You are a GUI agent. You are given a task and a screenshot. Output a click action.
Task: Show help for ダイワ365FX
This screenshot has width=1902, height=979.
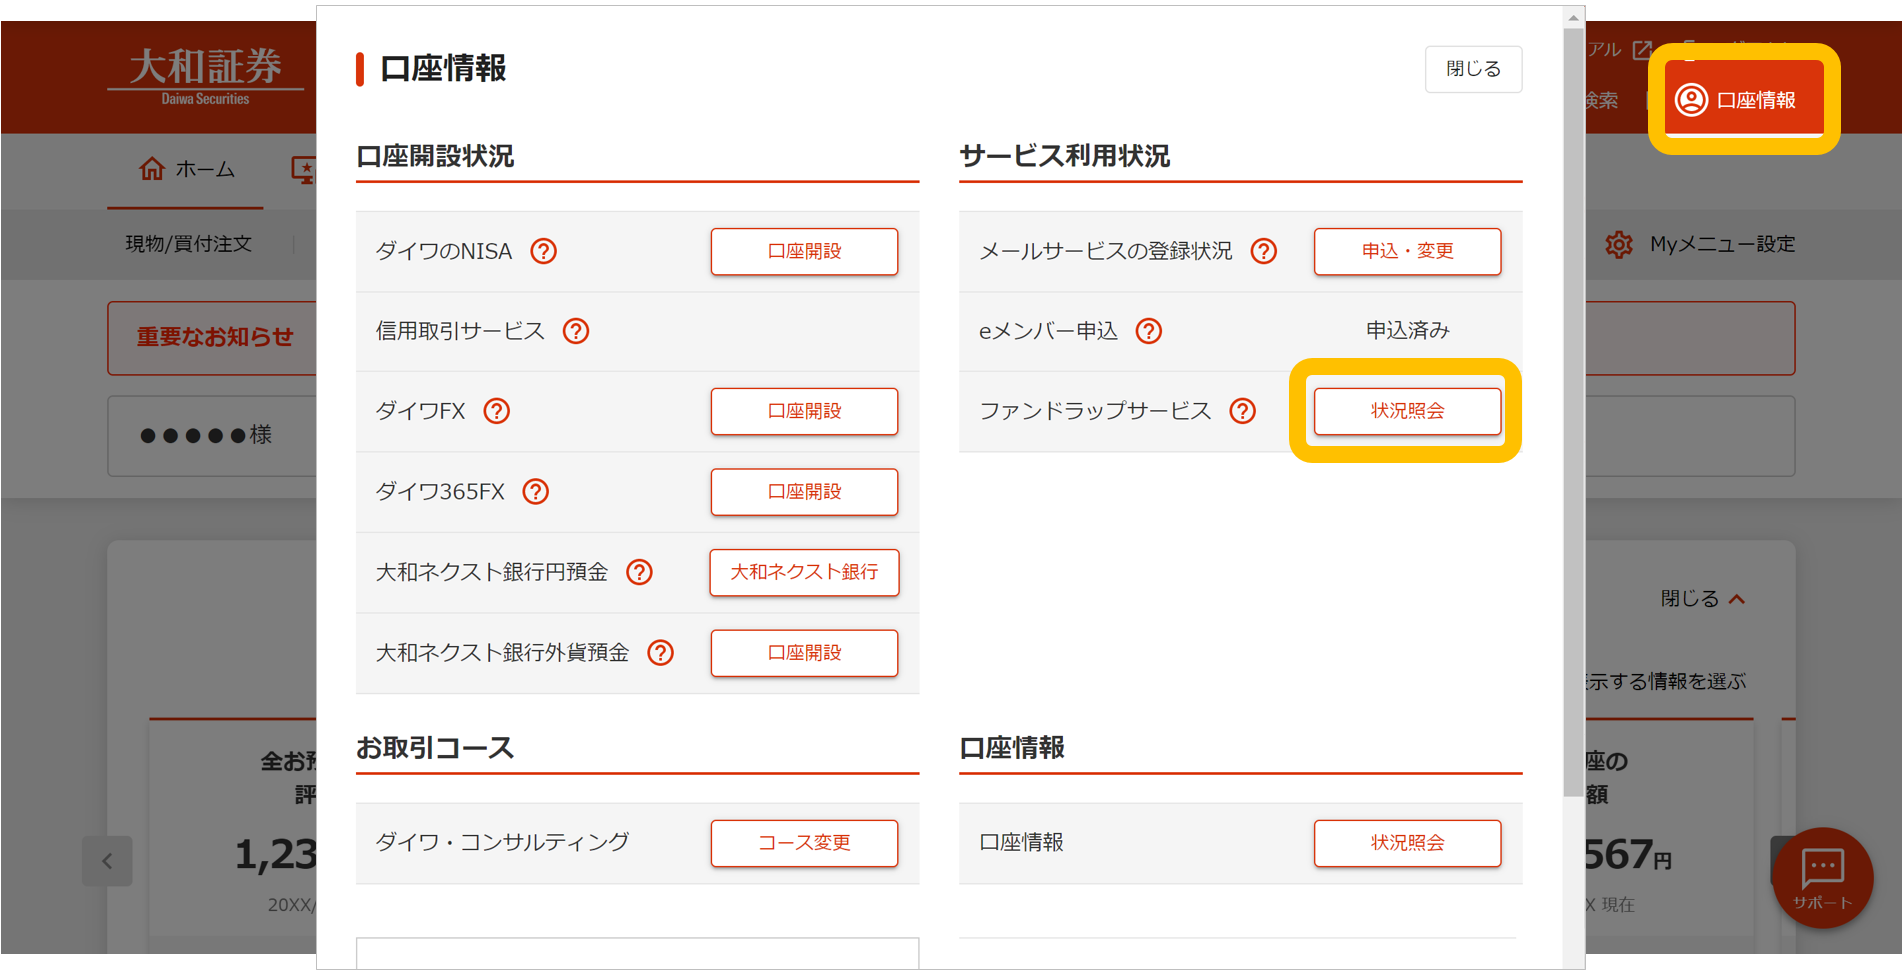[536, 492]
